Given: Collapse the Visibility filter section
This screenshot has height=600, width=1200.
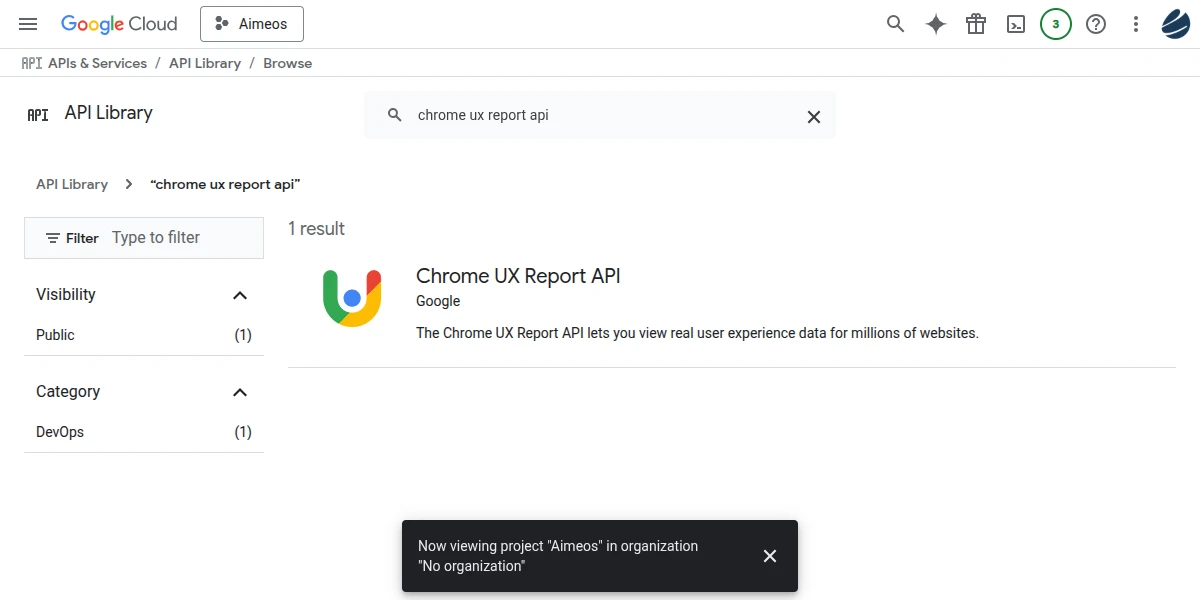Looking at the screenshot, I should coord(240,295).
